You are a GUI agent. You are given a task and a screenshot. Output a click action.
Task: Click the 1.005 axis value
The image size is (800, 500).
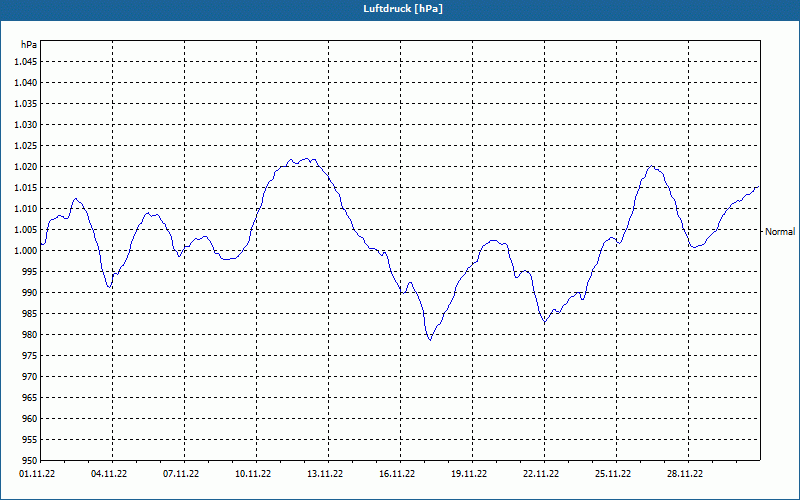coord(26,230)
